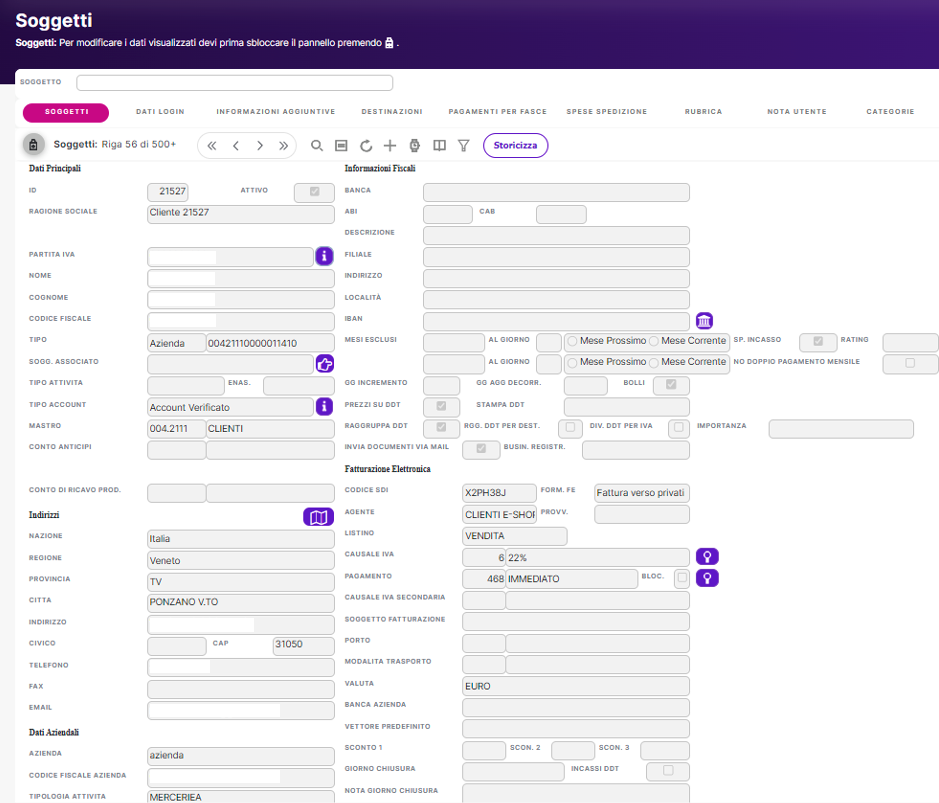939x803 pixels.
Task: Toggle the Incassi DDT checkbox
Action: [668, 770]
